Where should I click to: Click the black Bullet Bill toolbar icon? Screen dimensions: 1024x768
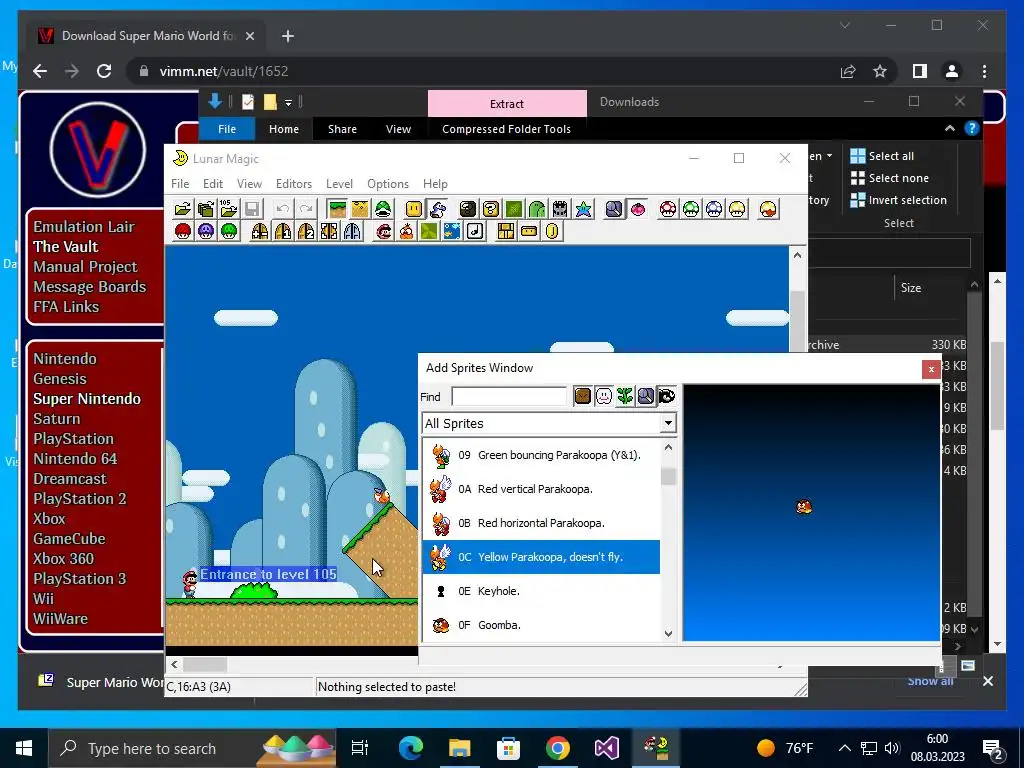click(468, 209)
